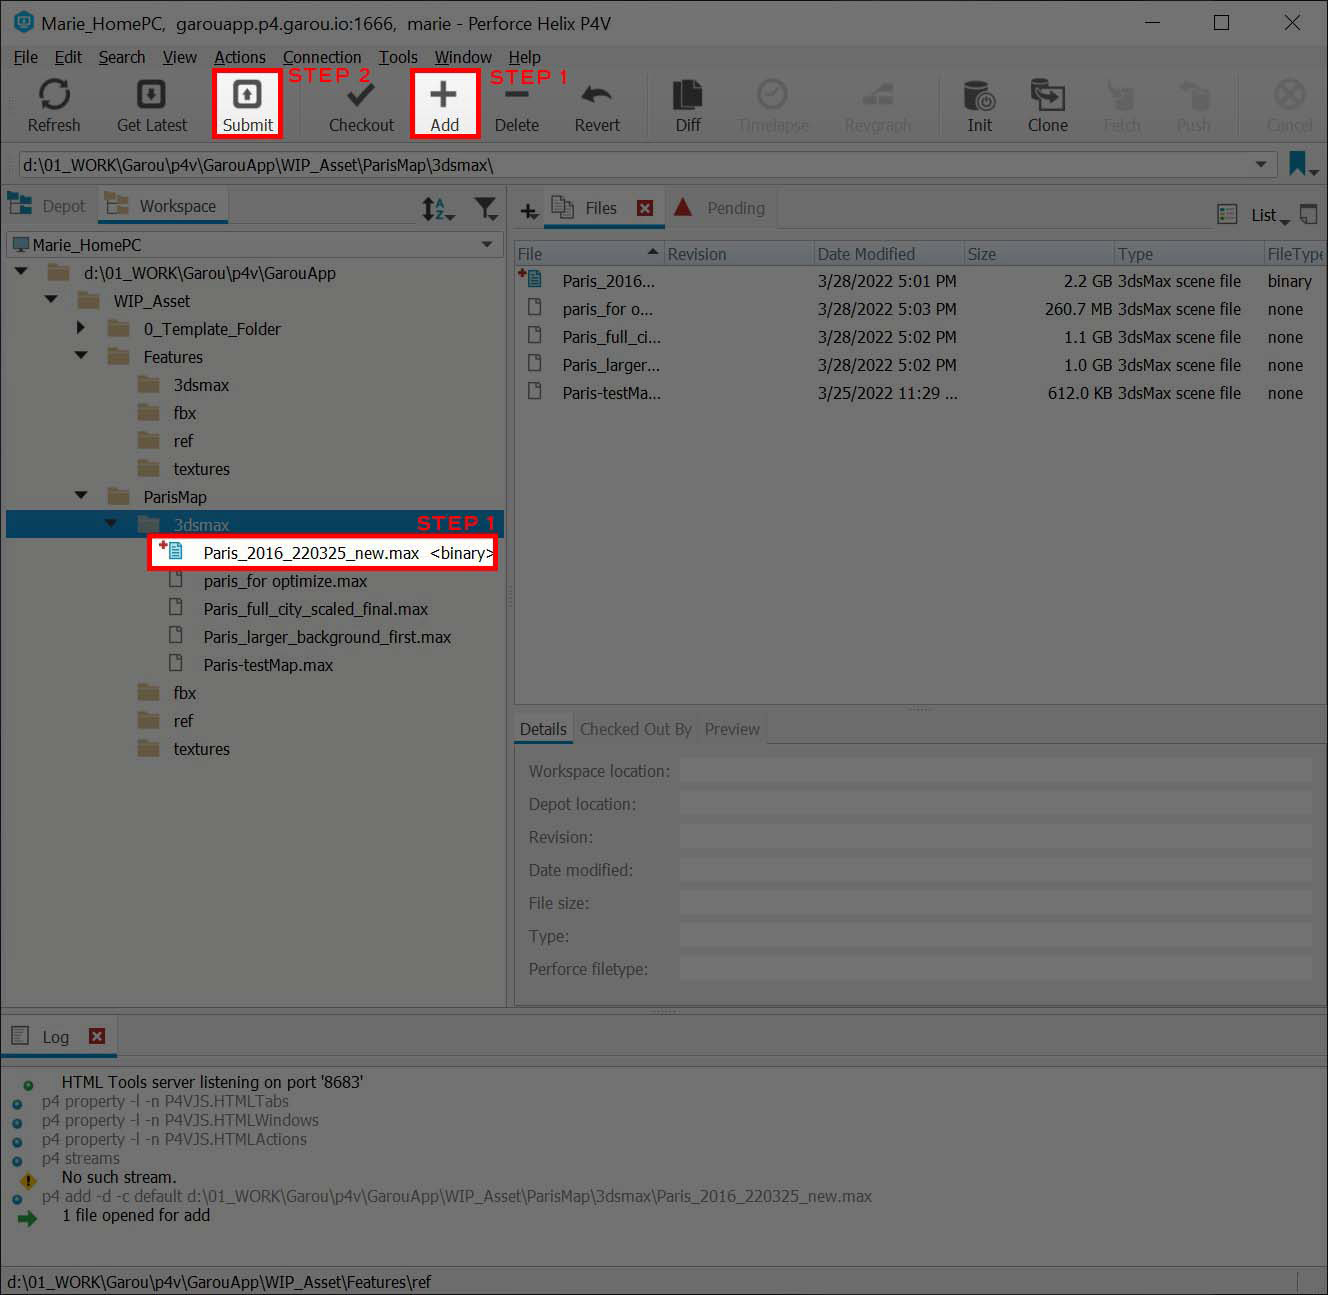
Task: Click the Checkout toolbar icon
Action: [361, 105]
